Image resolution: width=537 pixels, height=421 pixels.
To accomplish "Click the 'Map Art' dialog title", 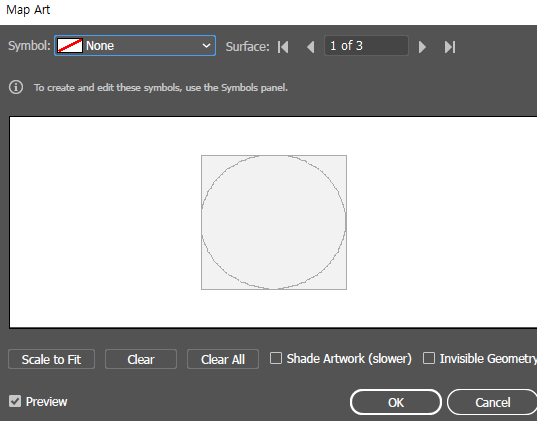I will [28, 10].
